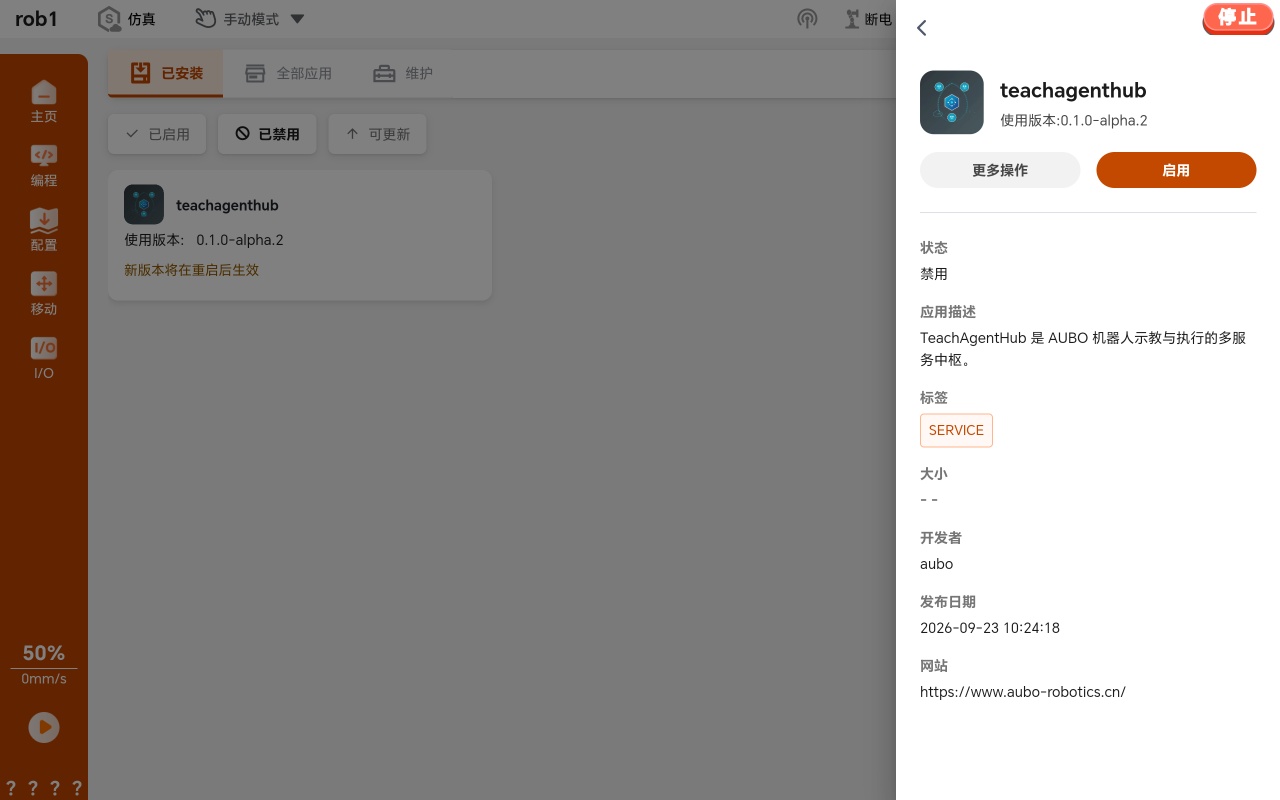This screenshot has width=1280, height=800.
Task: Click the release date 2026-09-23 10:24:18
Action: [990, 628]
